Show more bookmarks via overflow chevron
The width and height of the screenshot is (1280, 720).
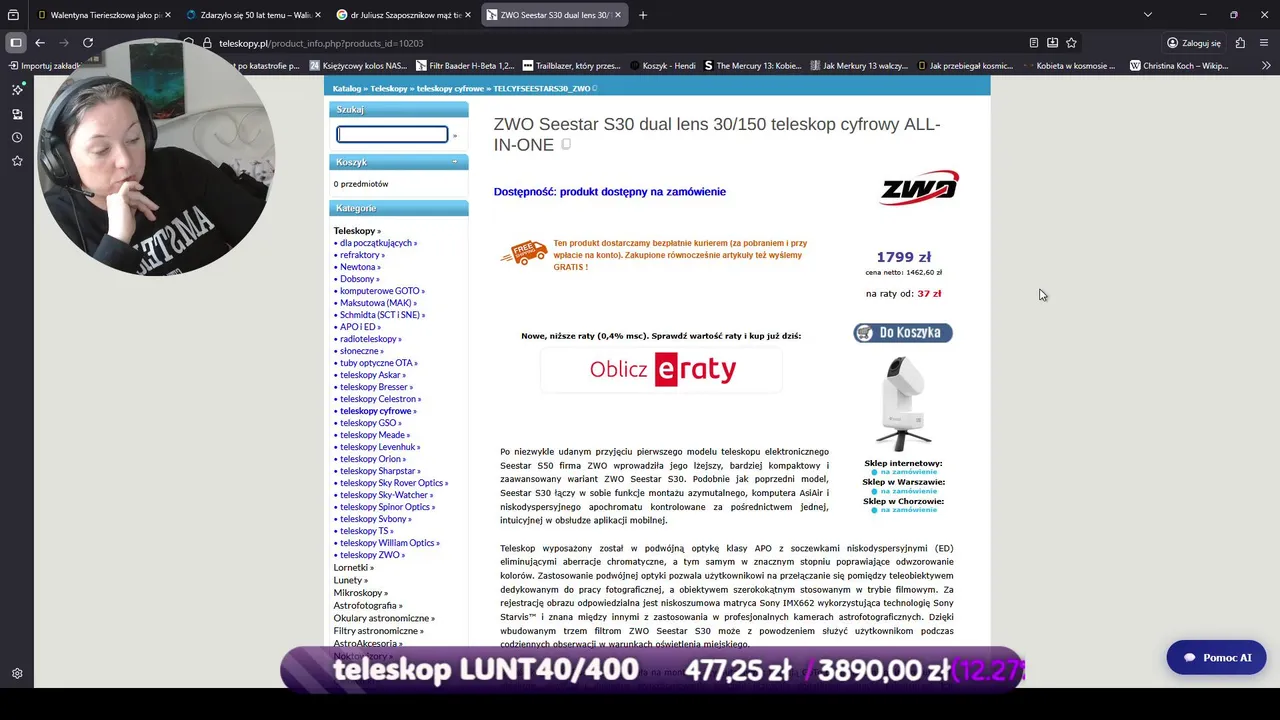pos(1266,66)
